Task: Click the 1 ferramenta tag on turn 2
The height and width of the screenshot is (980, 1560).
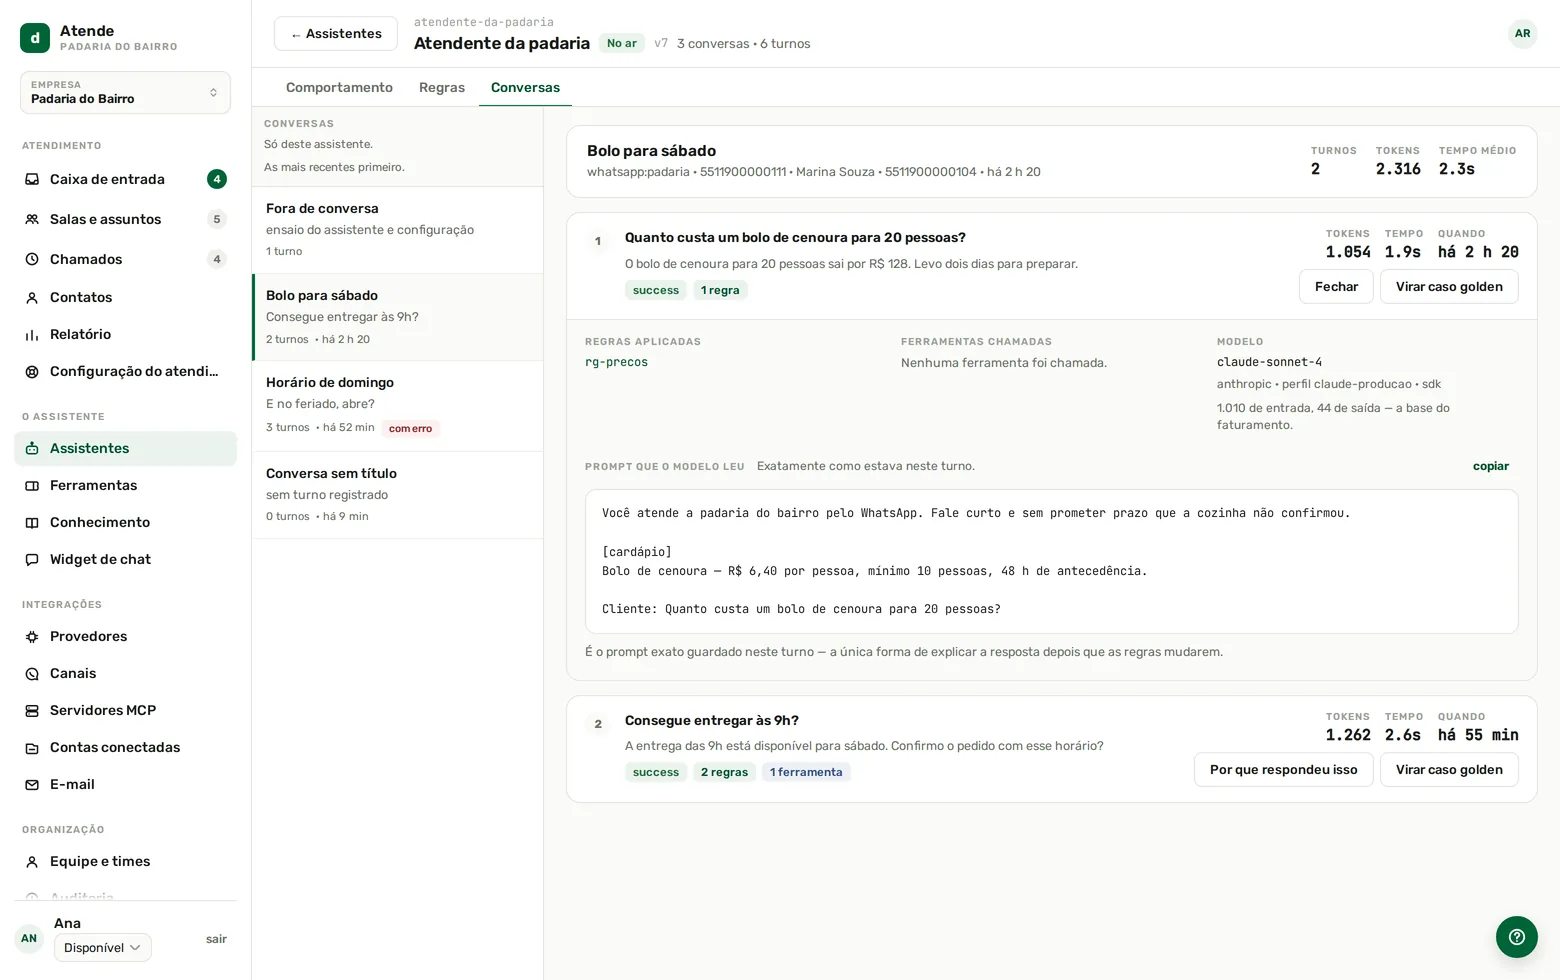Action: point(806,772)
